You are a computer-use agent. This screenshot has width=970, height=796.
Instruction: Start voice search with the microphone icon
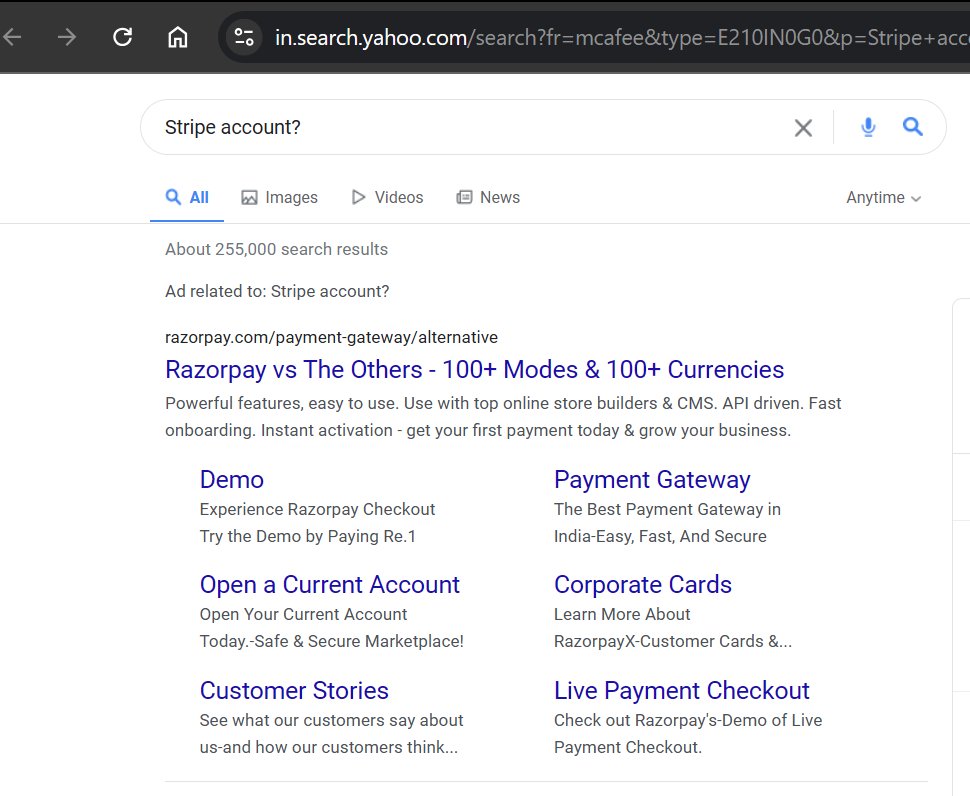pos(868,127)
